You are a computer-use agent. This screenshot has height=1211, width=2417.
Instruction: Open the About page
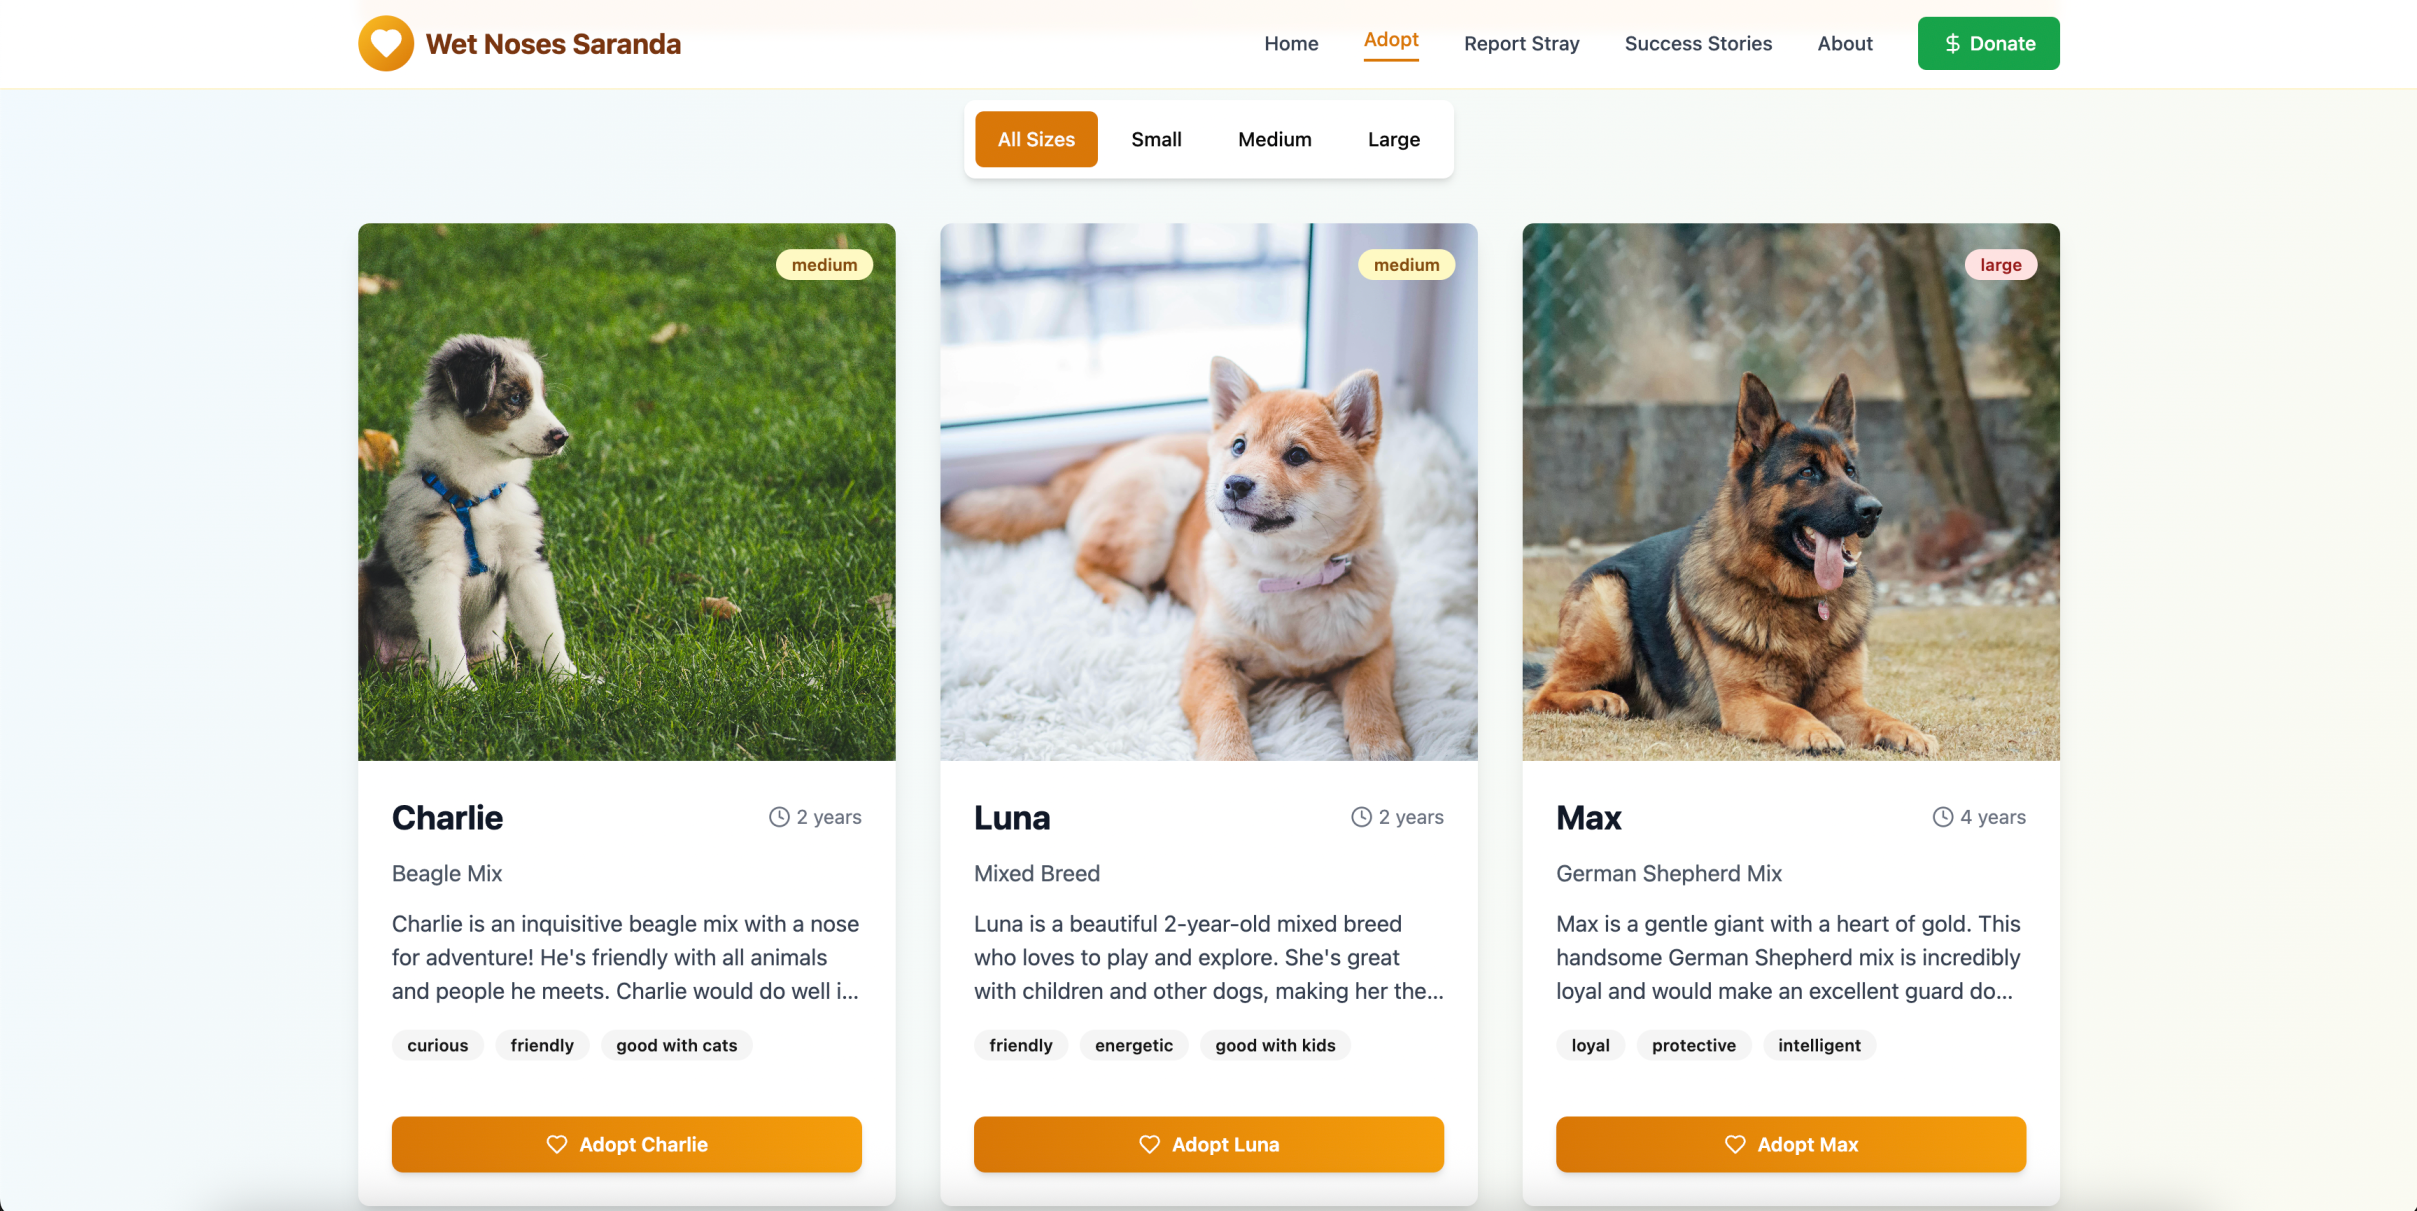[x=1844, y=43]
